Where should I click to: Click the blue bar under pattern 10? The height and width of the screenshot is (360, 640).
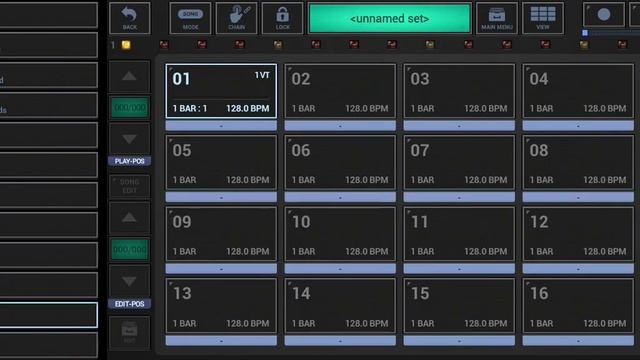[340, 269]
